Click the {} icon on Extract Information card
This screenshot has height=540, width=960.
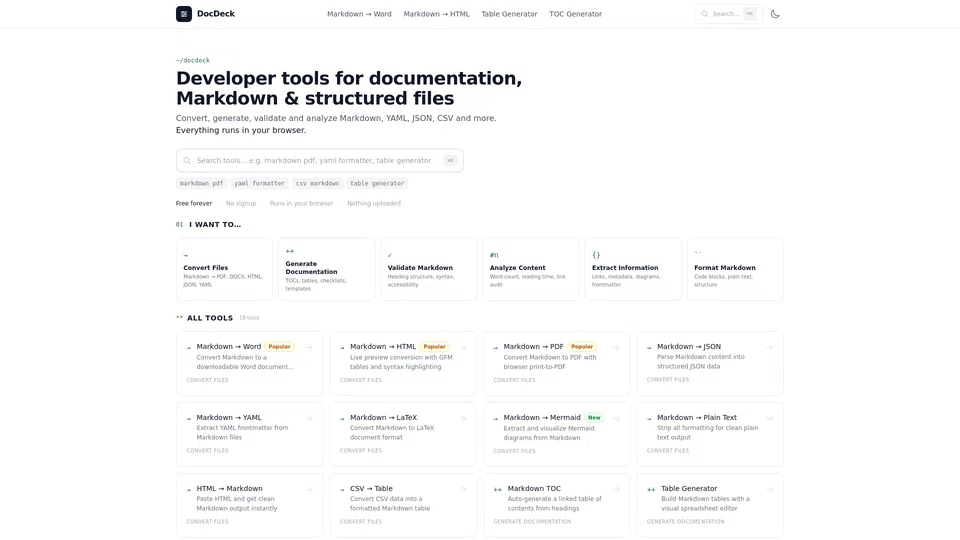tap(596, 255)
